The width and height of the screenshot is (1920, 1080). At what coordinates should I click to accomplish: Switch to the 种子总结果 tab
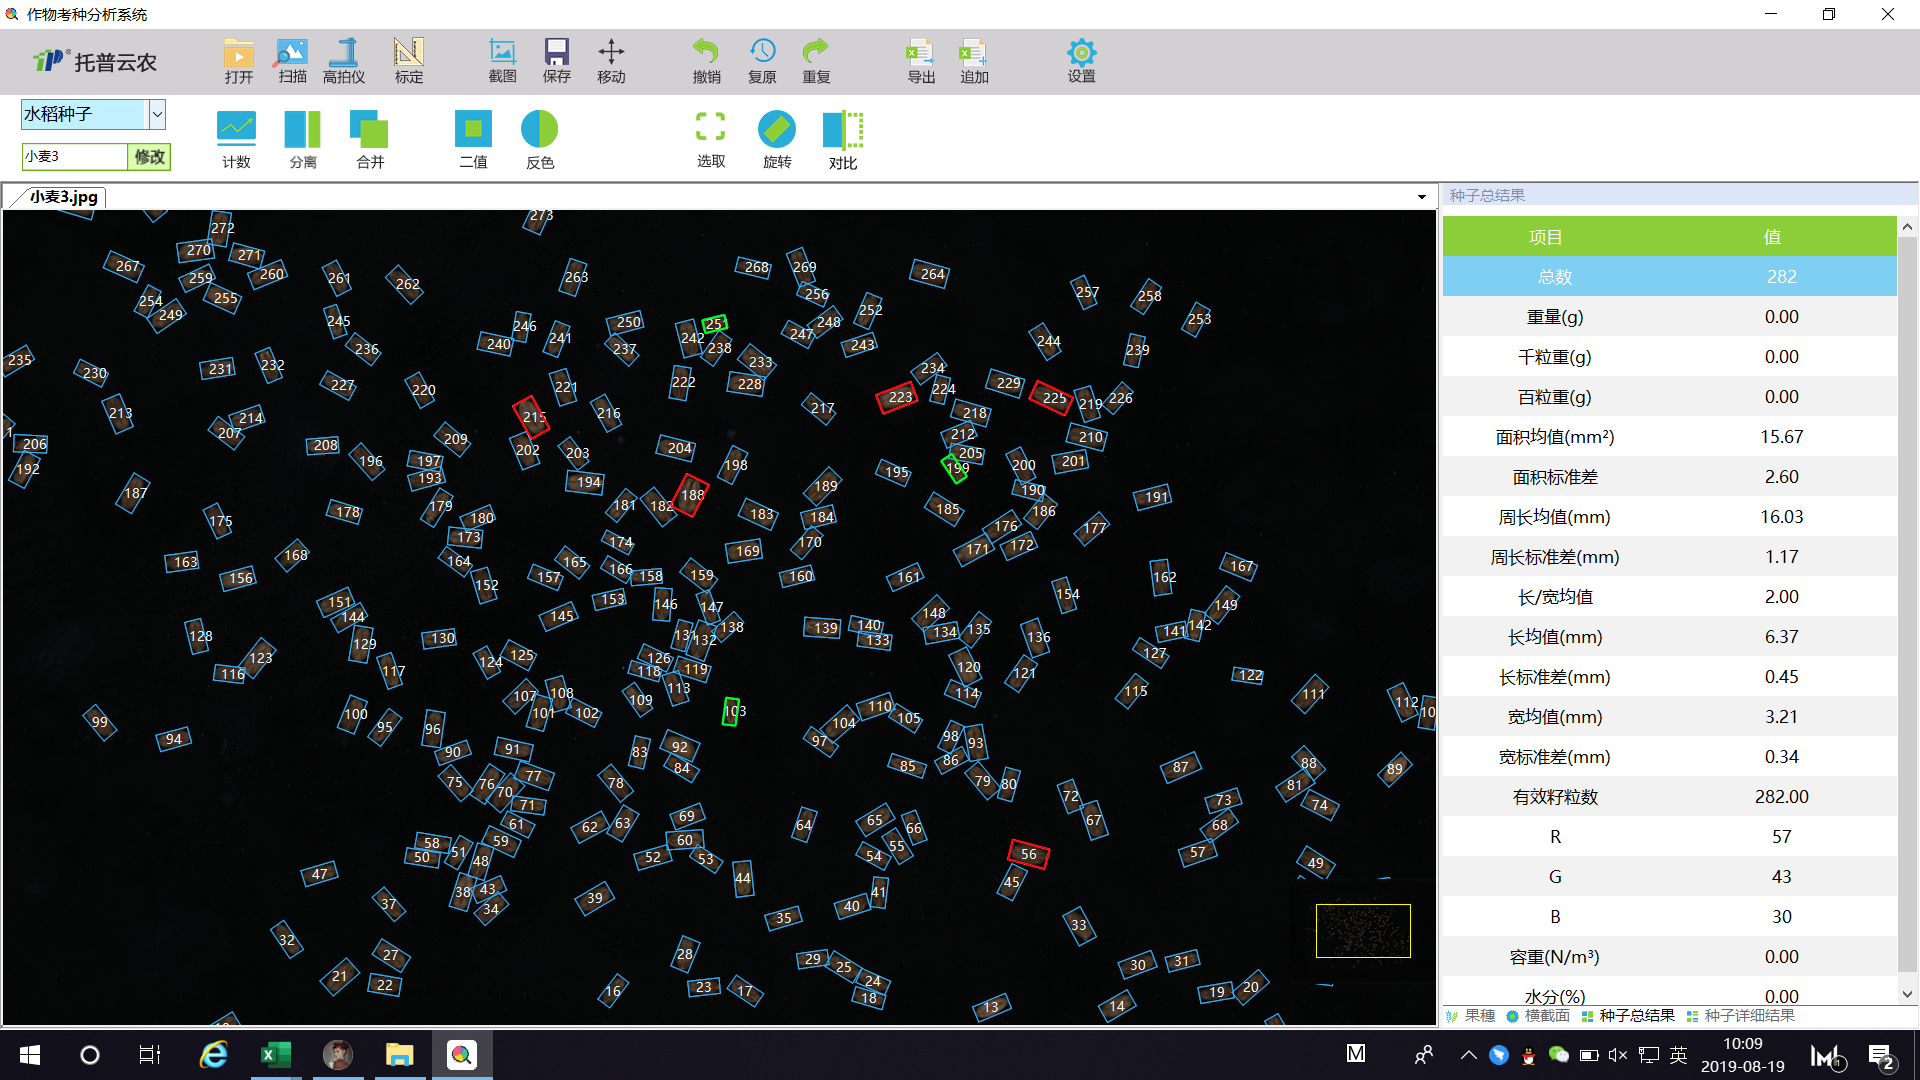pos(1628,1016)
